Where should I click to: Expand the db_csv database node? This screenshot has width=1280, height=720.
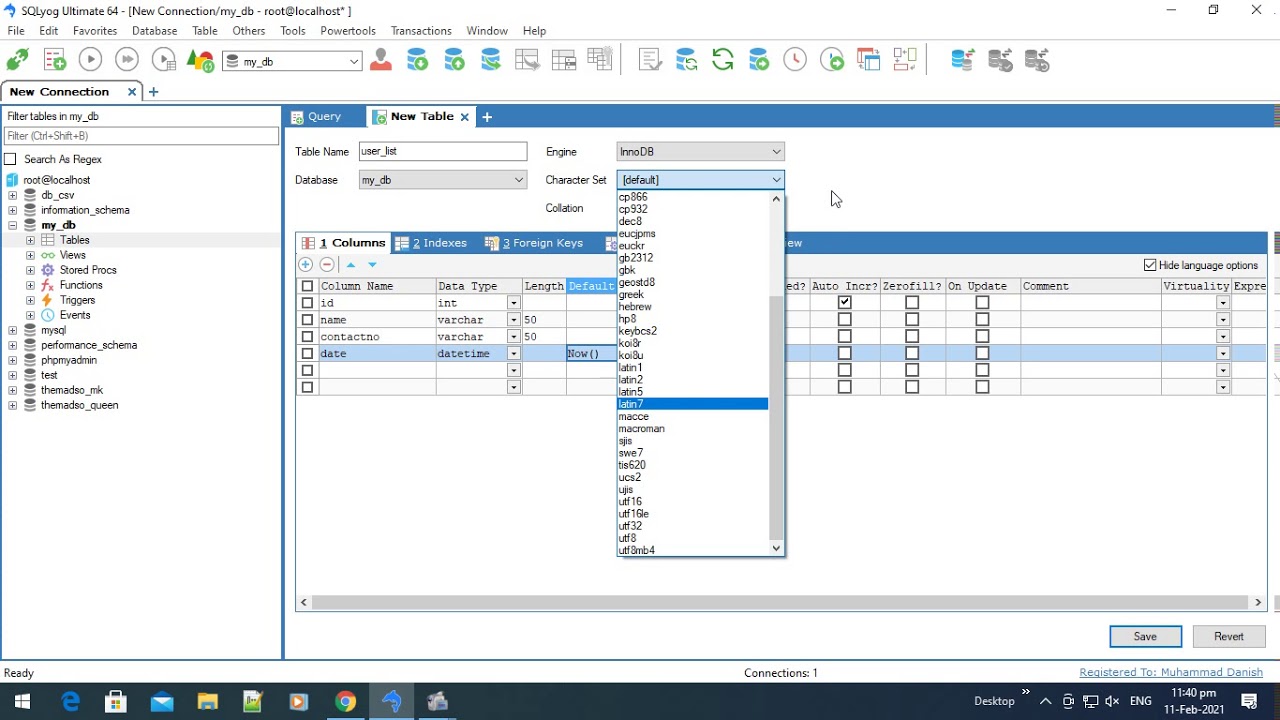tap(12, 195)
